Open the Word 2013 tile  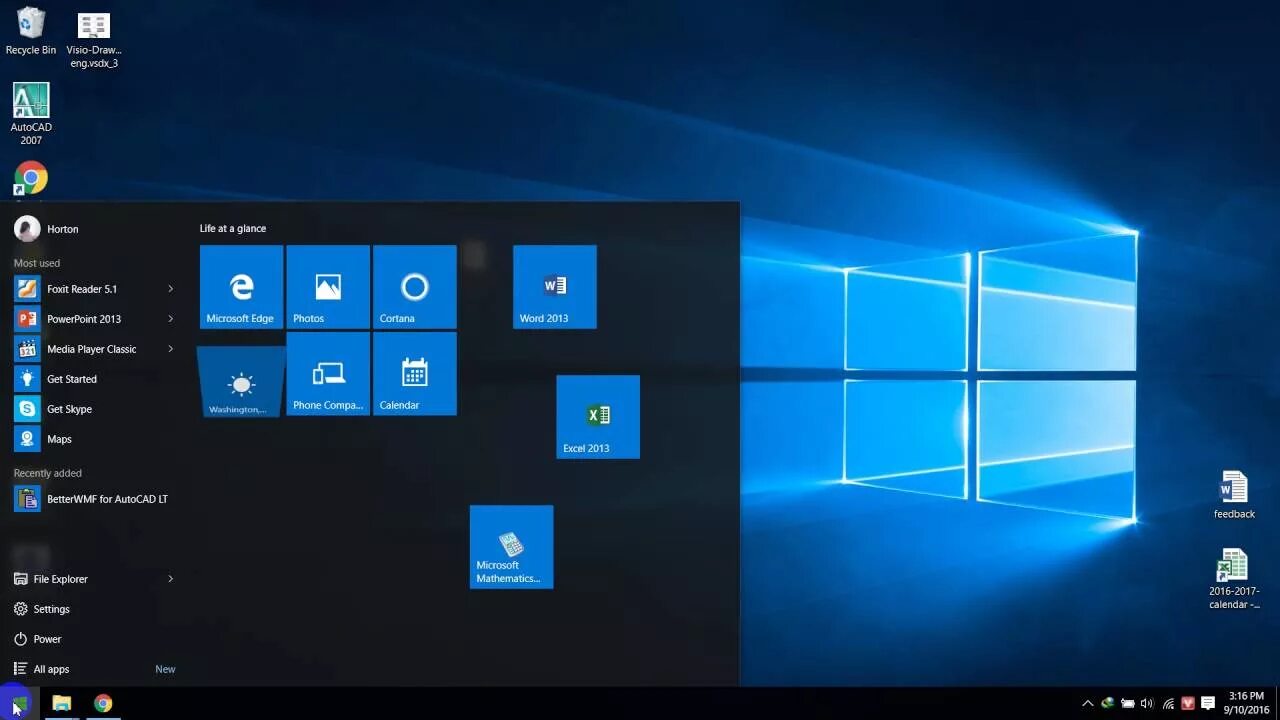[x=555, y=287]
